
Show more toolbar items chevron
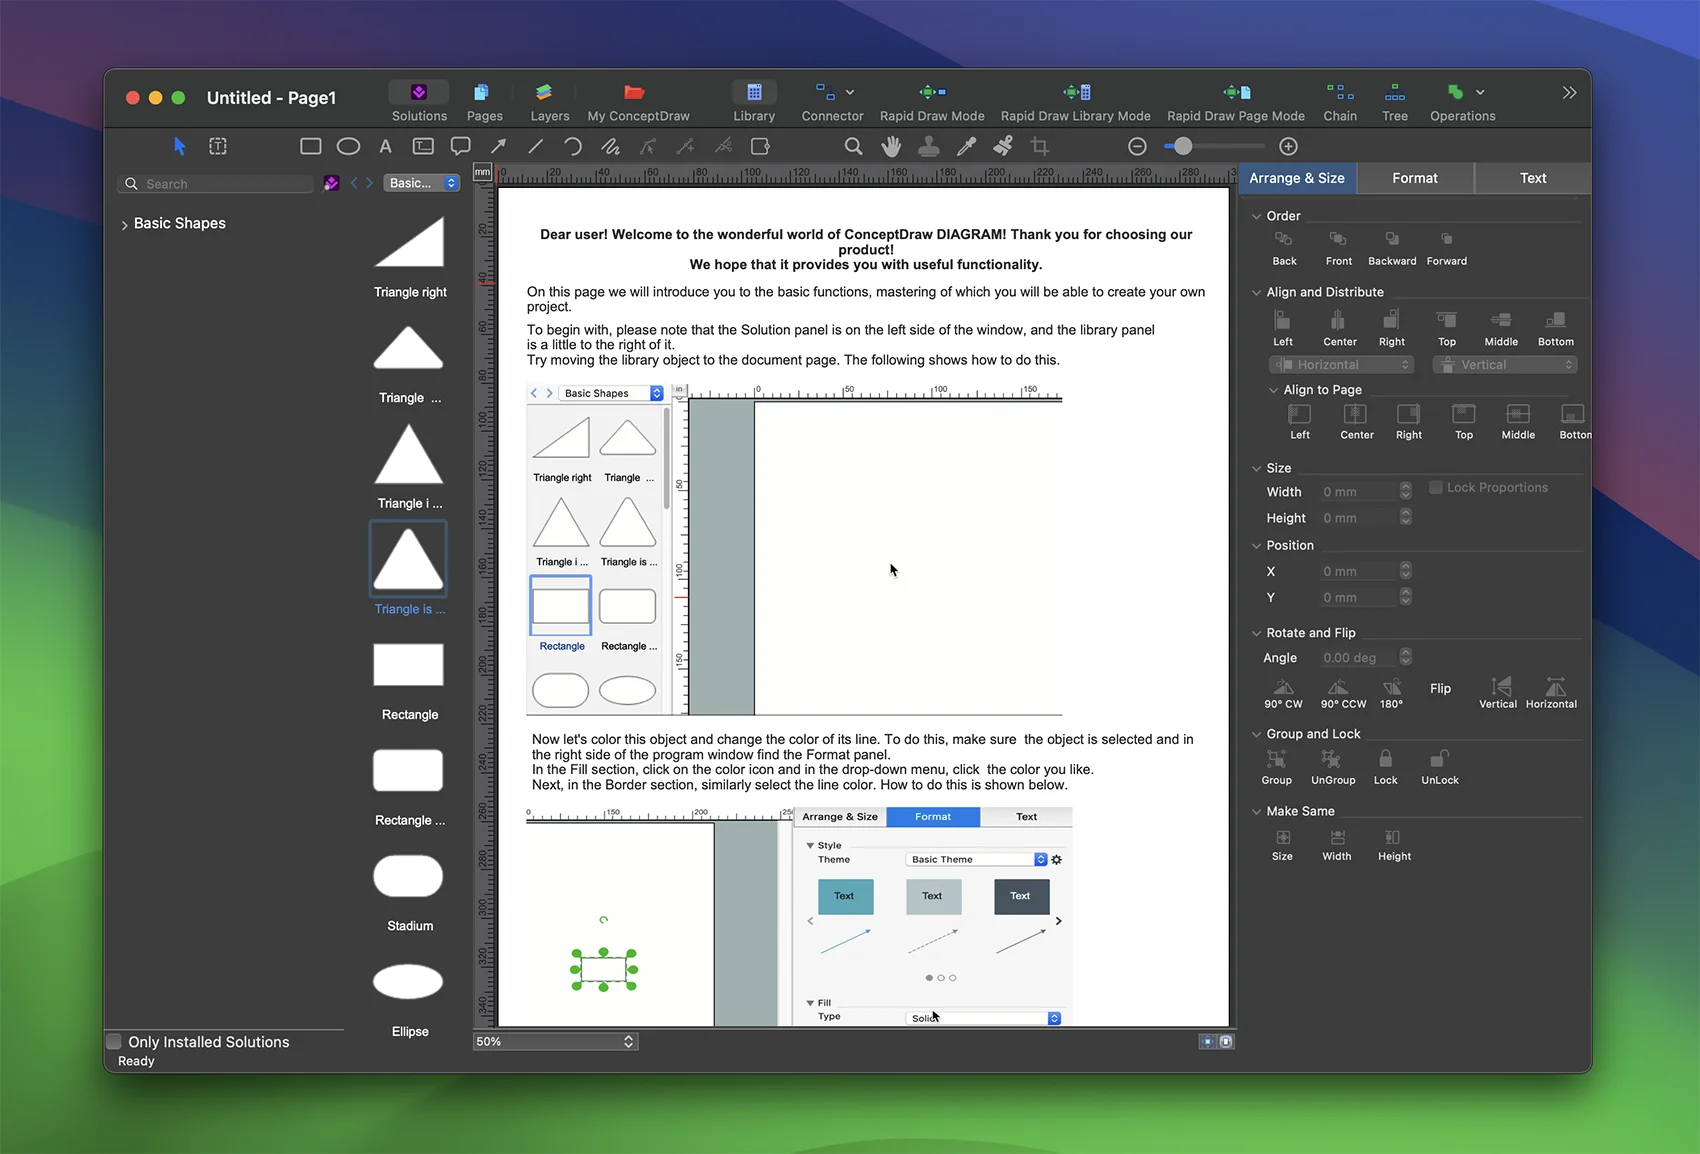(x=1569, y=92)
